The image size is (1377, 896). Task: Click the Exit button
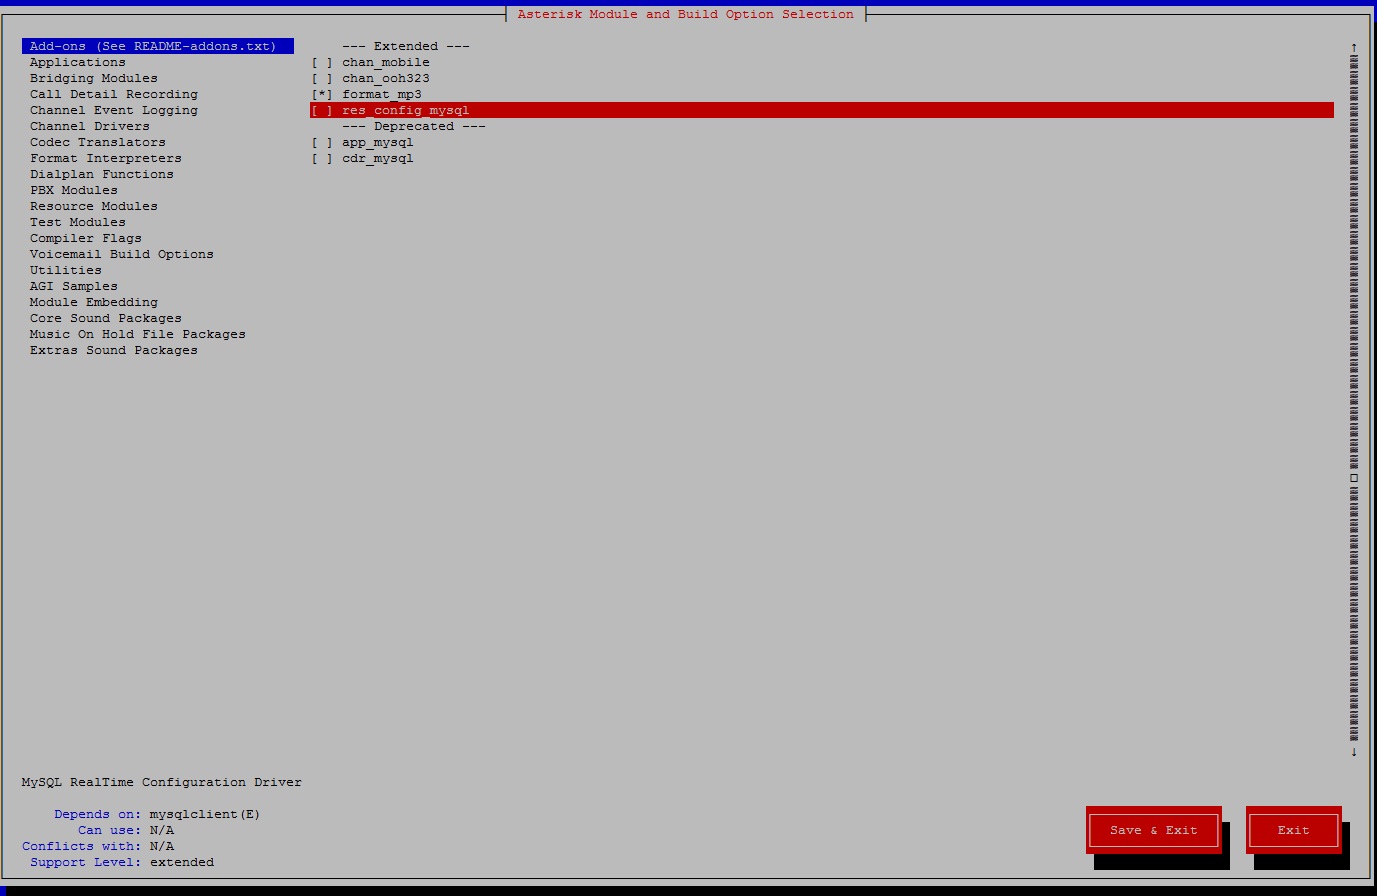click(1292, 830)
